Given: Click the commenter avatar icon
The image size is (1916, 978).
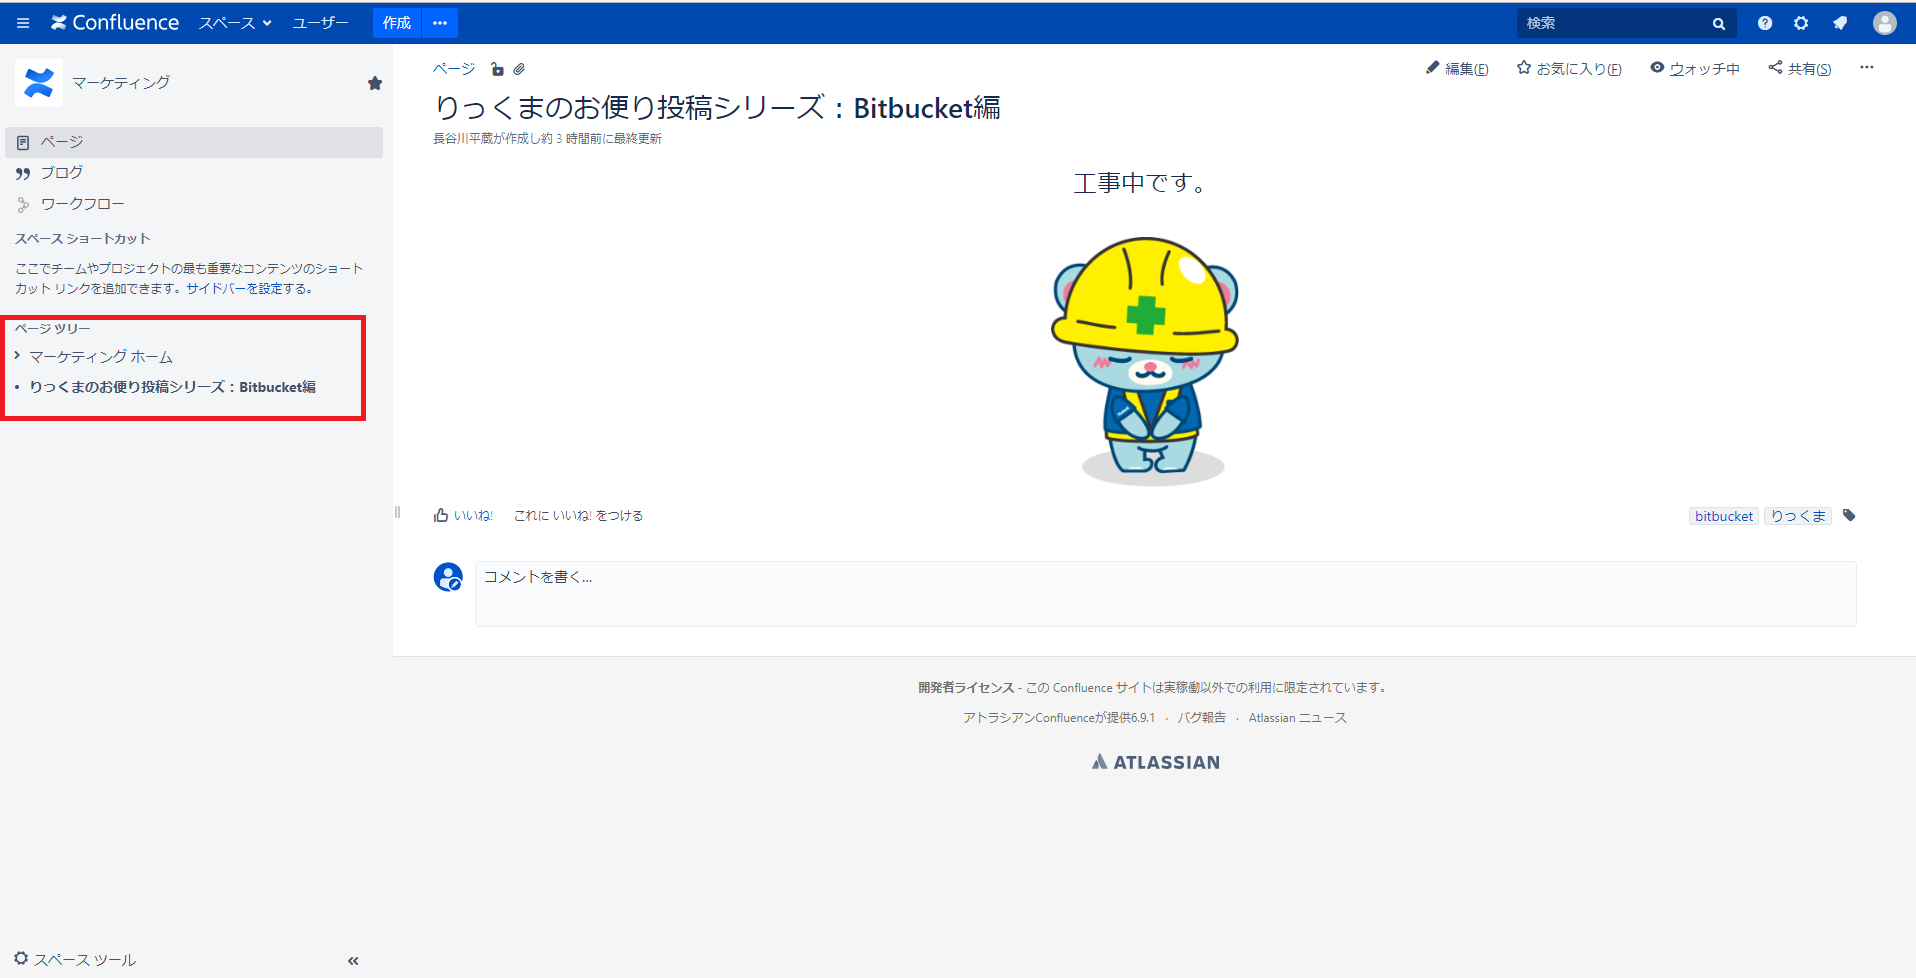Looking at the screenshot, I should [448, 577].
